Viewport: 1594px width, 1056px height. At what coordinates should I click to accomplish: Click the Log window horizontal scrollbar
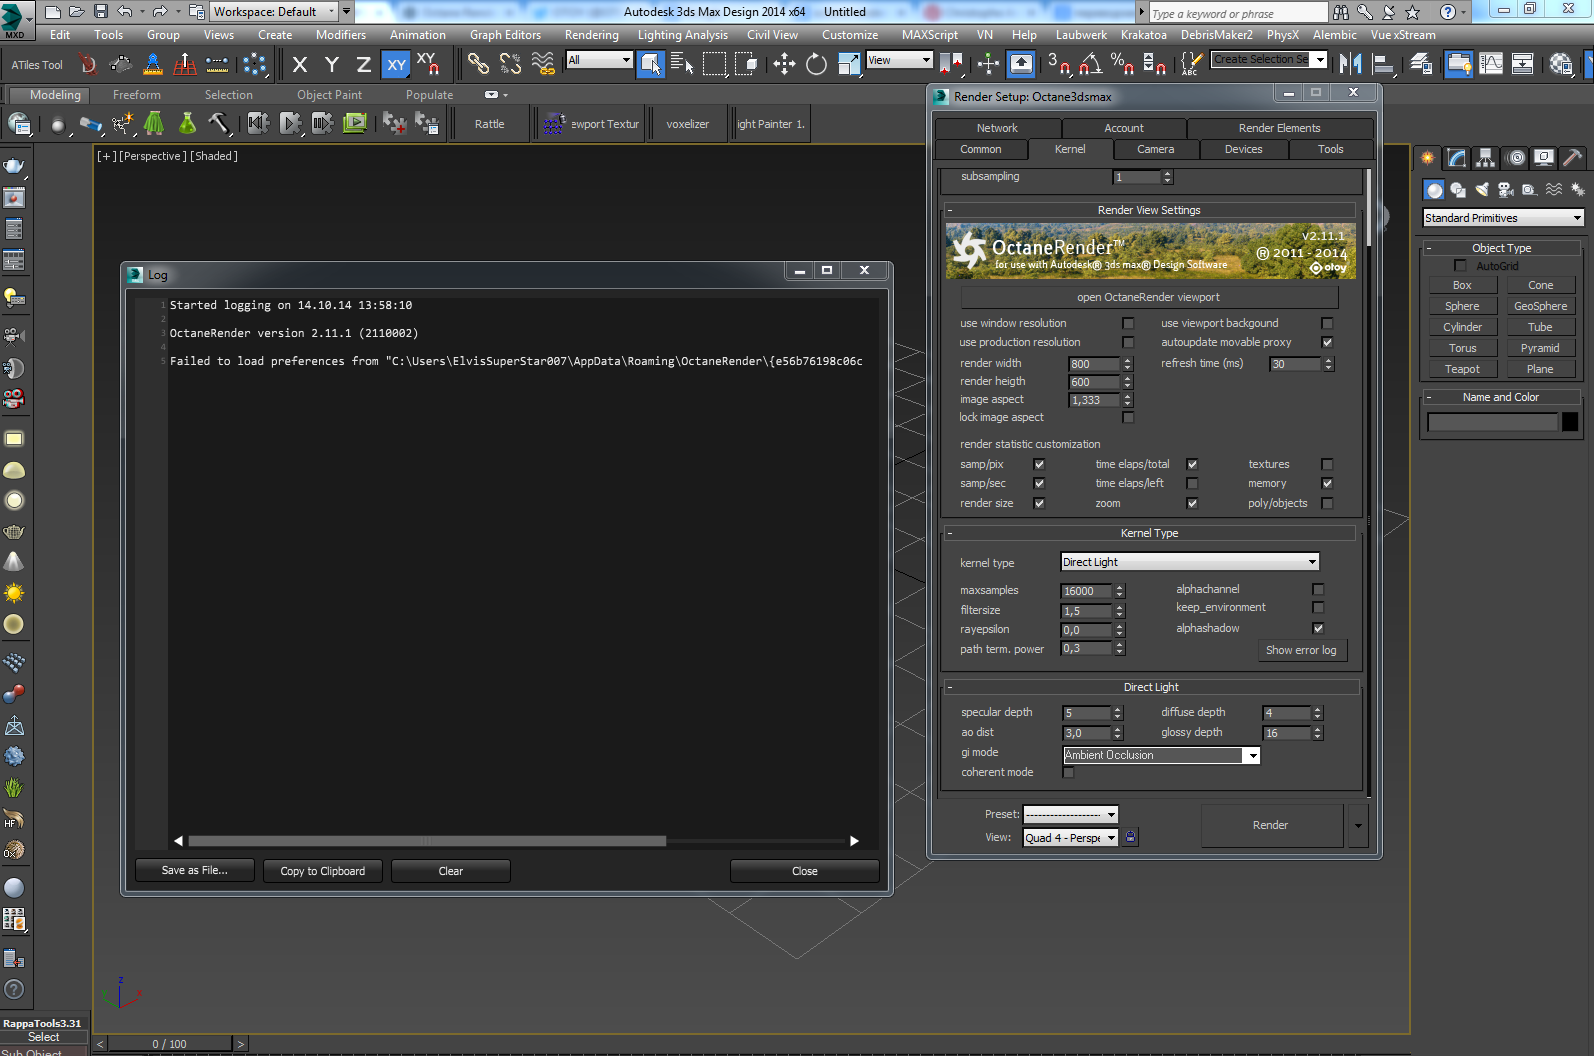point(427,841)
